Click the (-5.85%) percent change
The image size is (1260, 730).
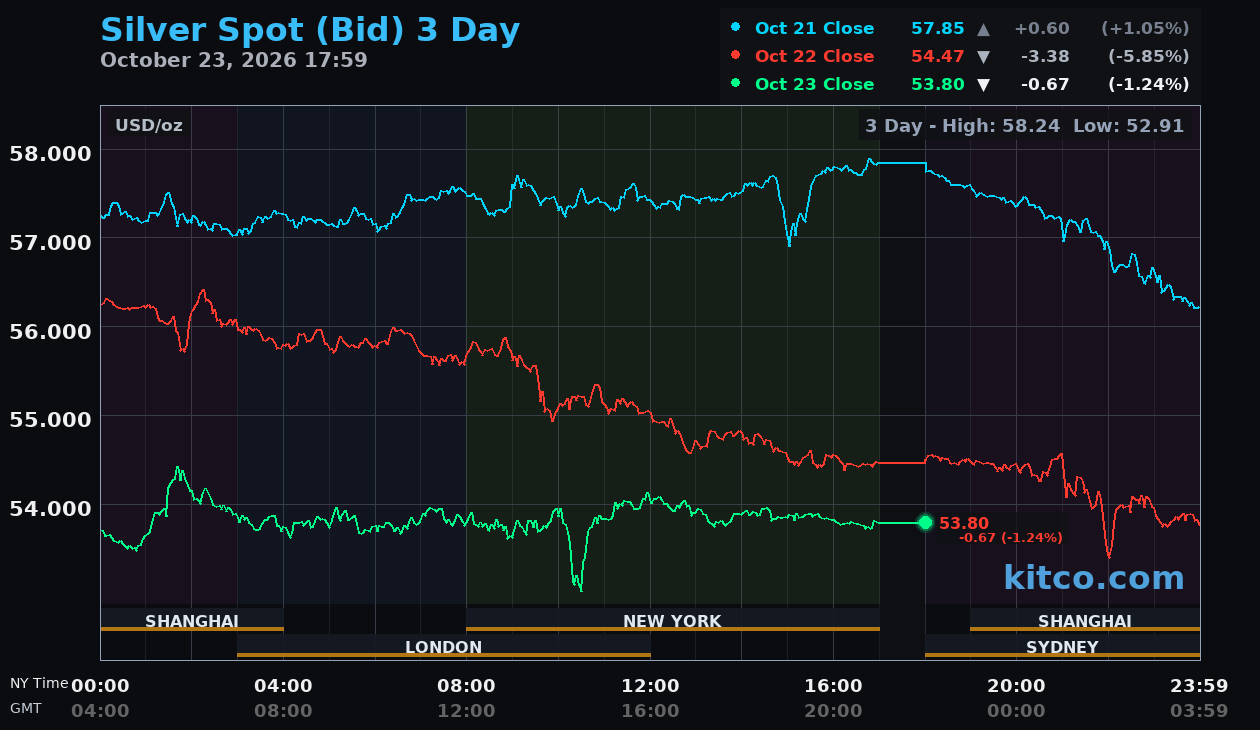(1148, 56)
